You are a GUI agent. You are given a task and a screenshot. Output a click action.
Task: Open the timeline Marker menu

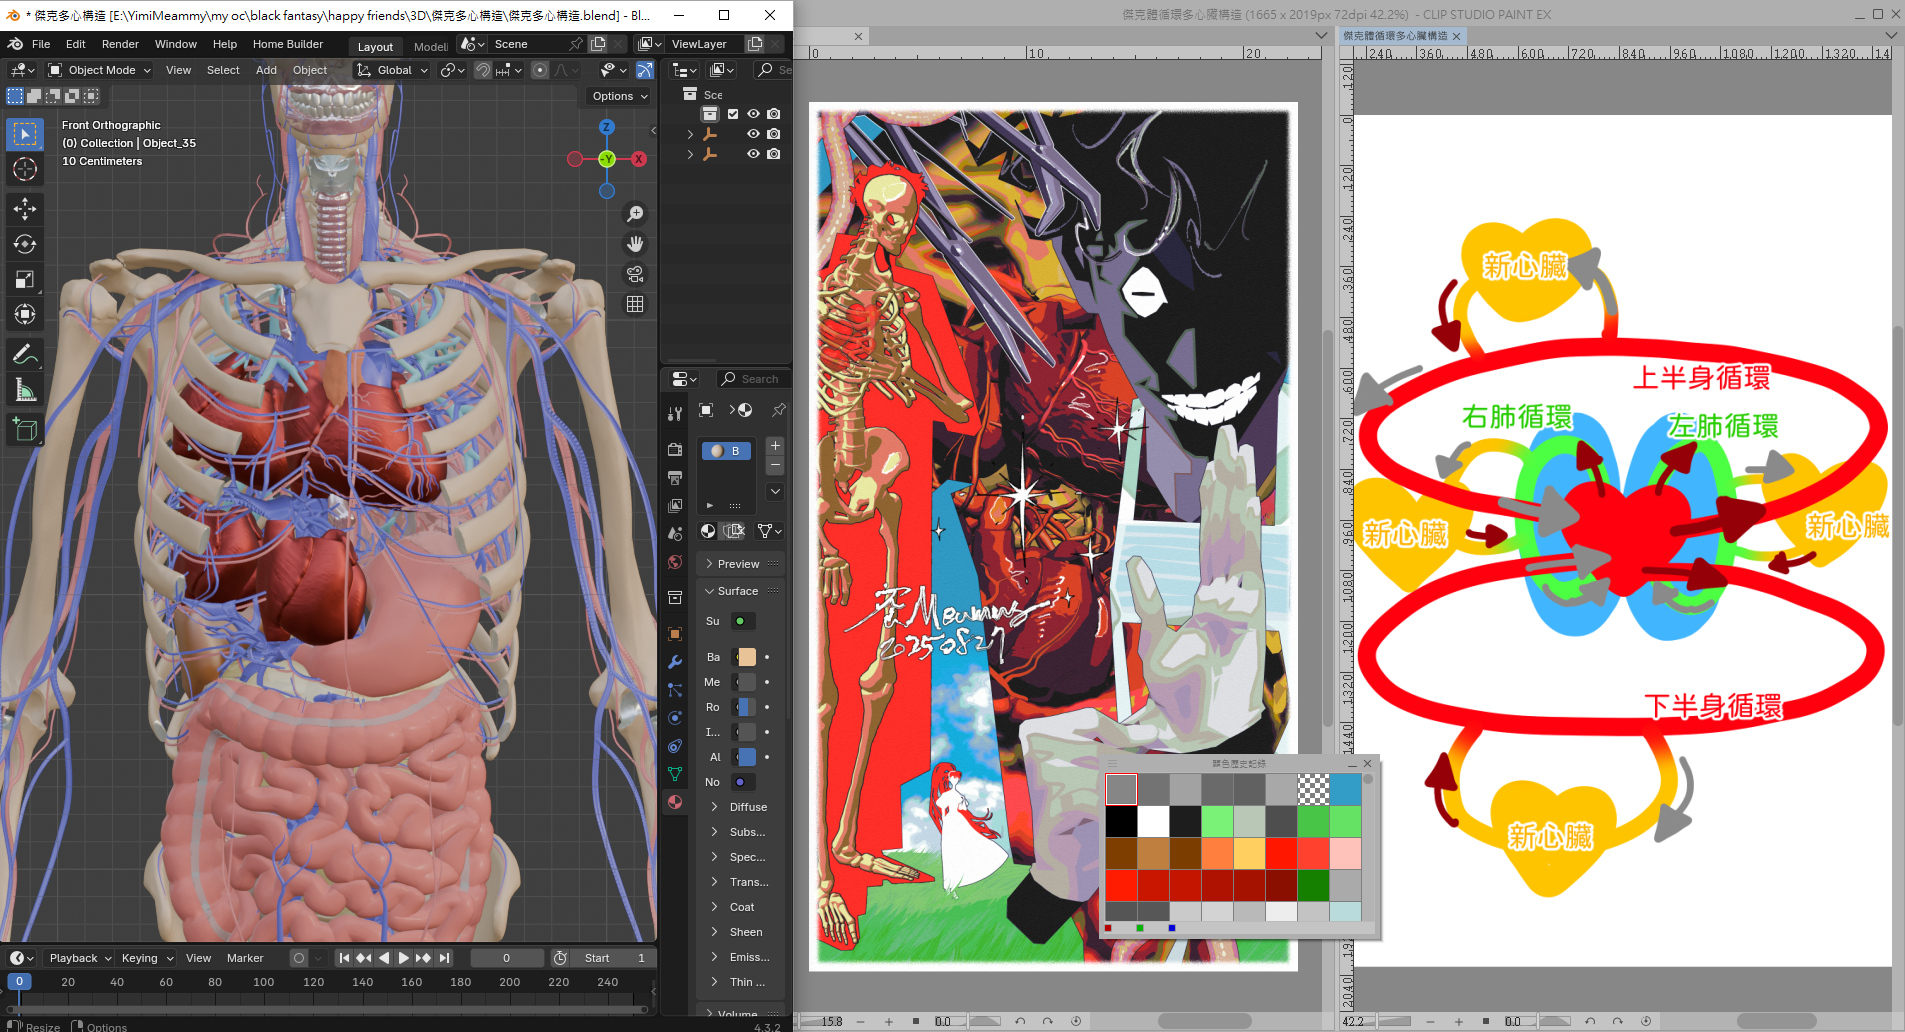point(245,958)
